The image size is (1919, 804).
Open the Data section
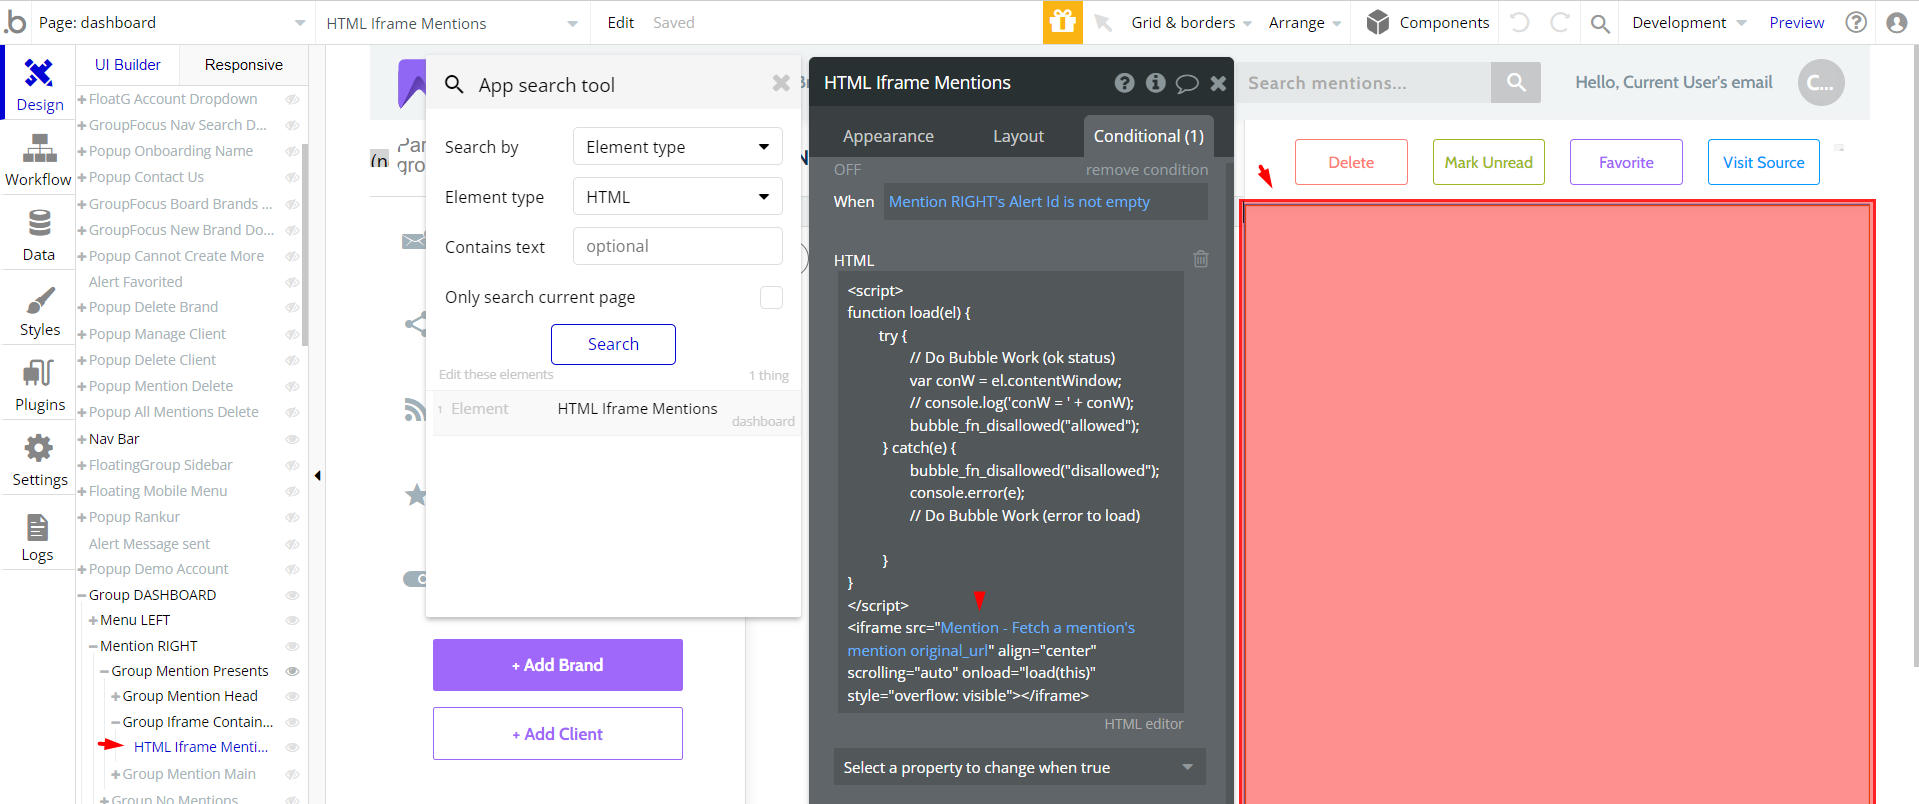click(x=39, y=234)
